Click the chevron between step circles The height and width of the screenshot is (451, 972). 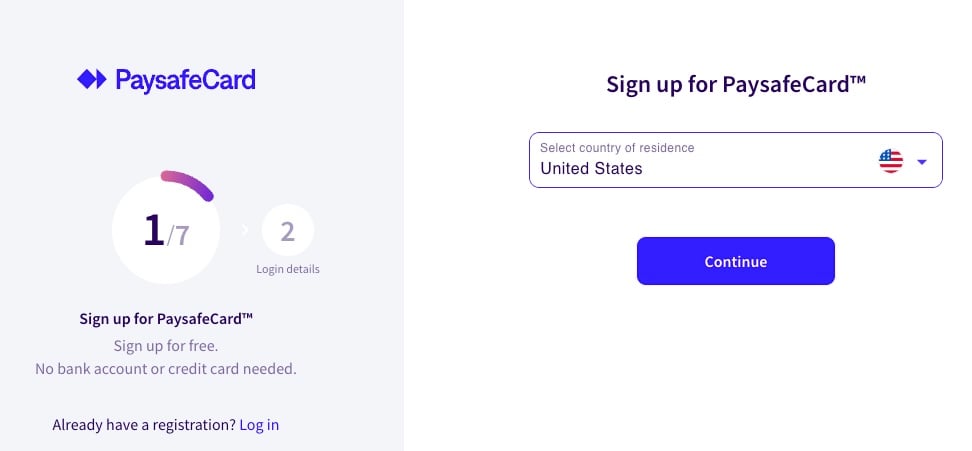(x=244, y=231)
